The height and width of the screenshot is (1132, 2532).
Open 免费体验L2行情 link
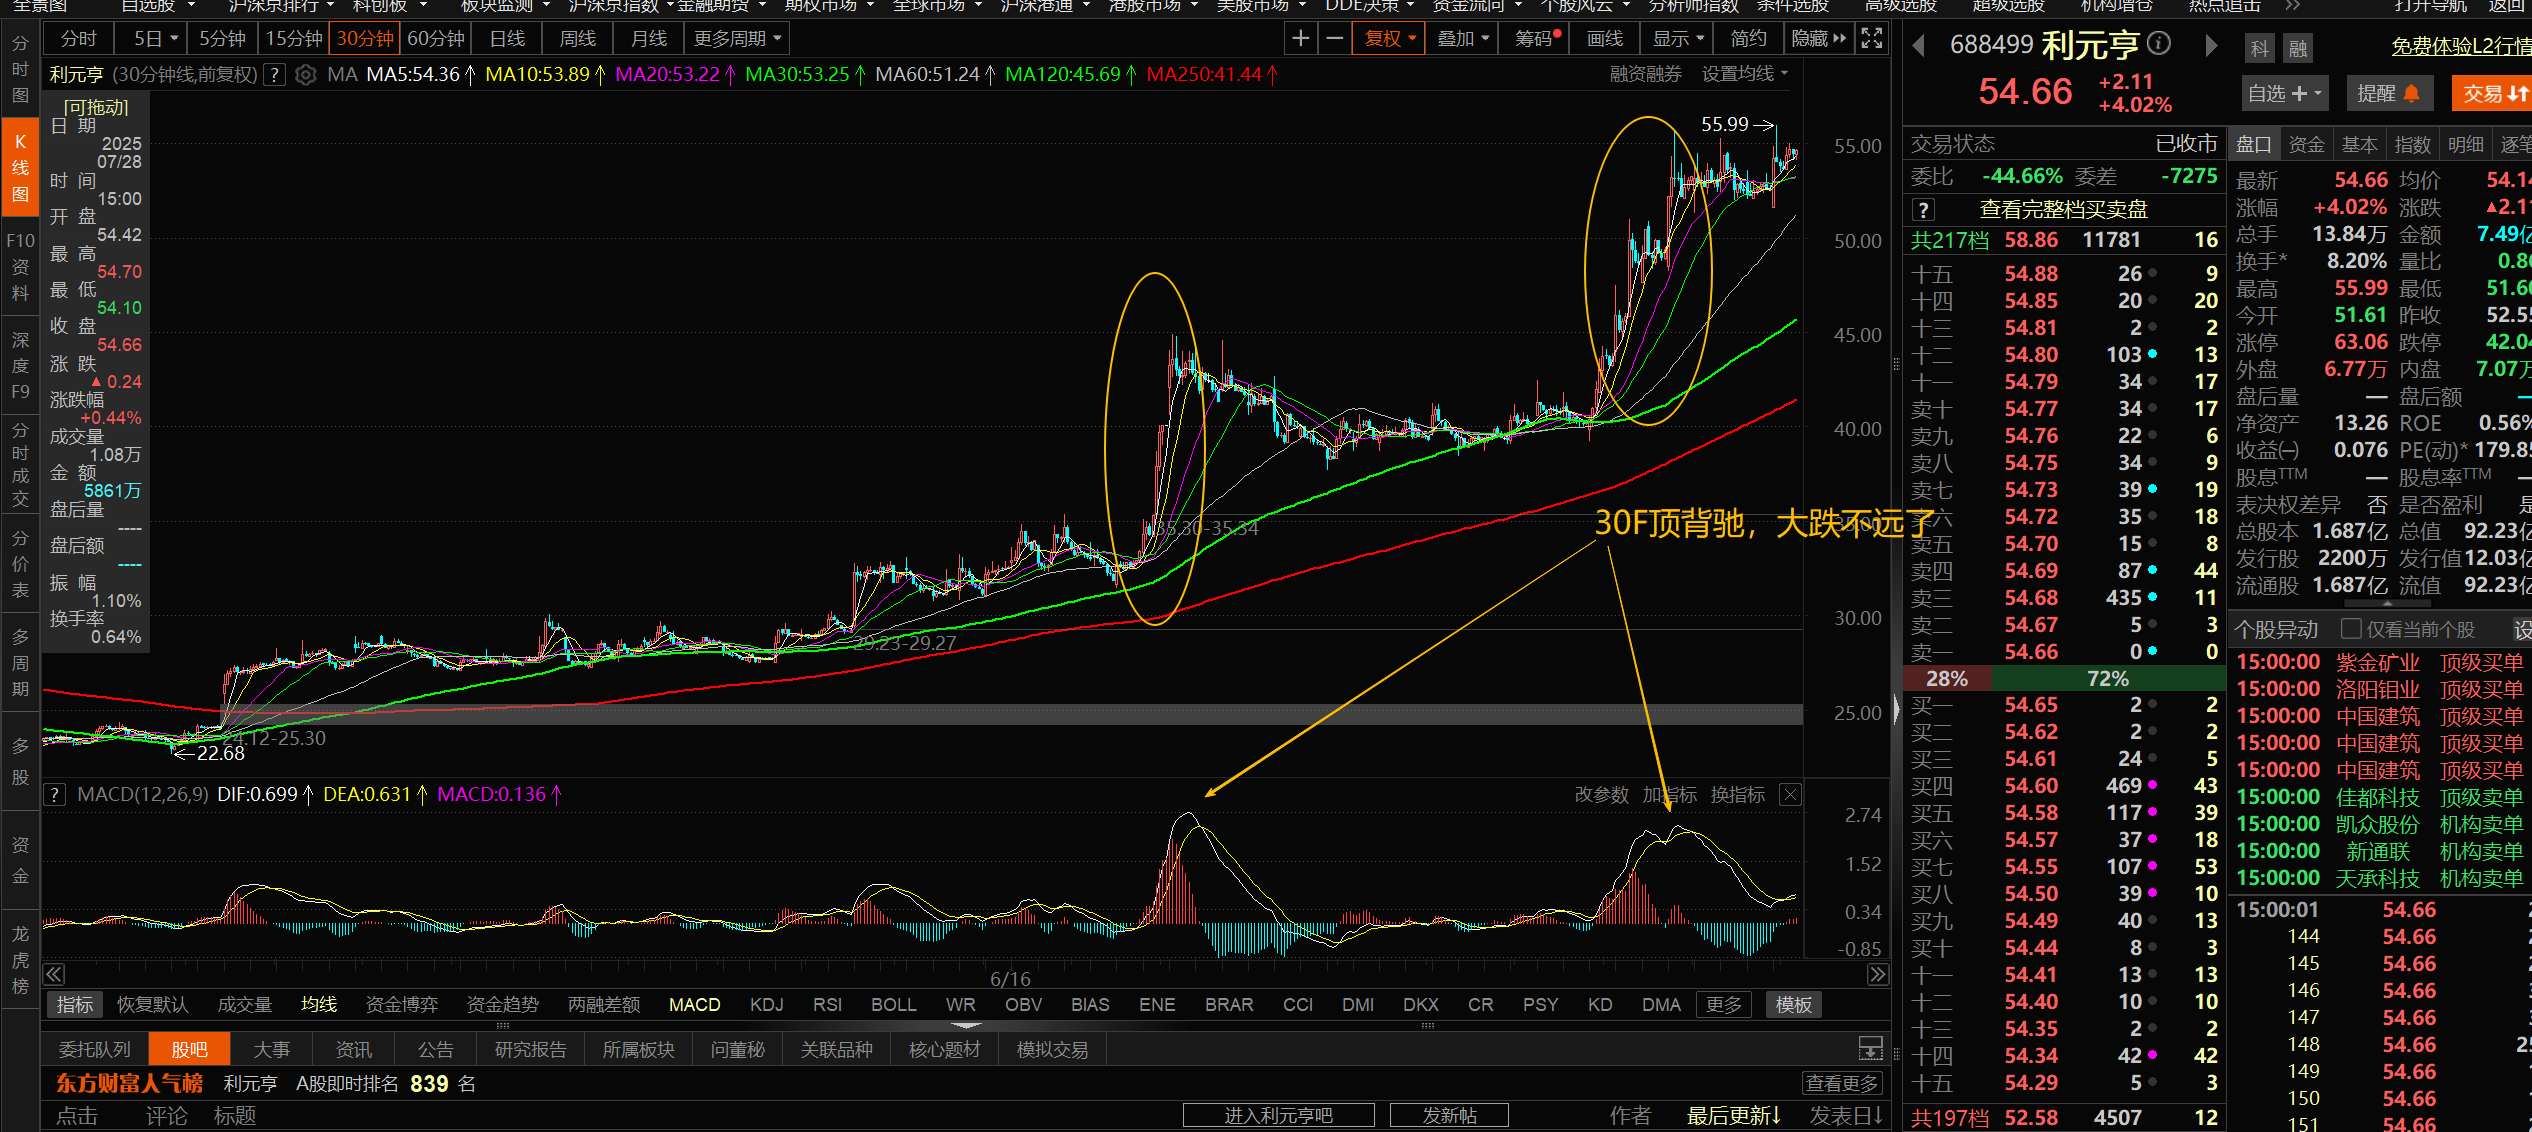(x=2460, y=46)
